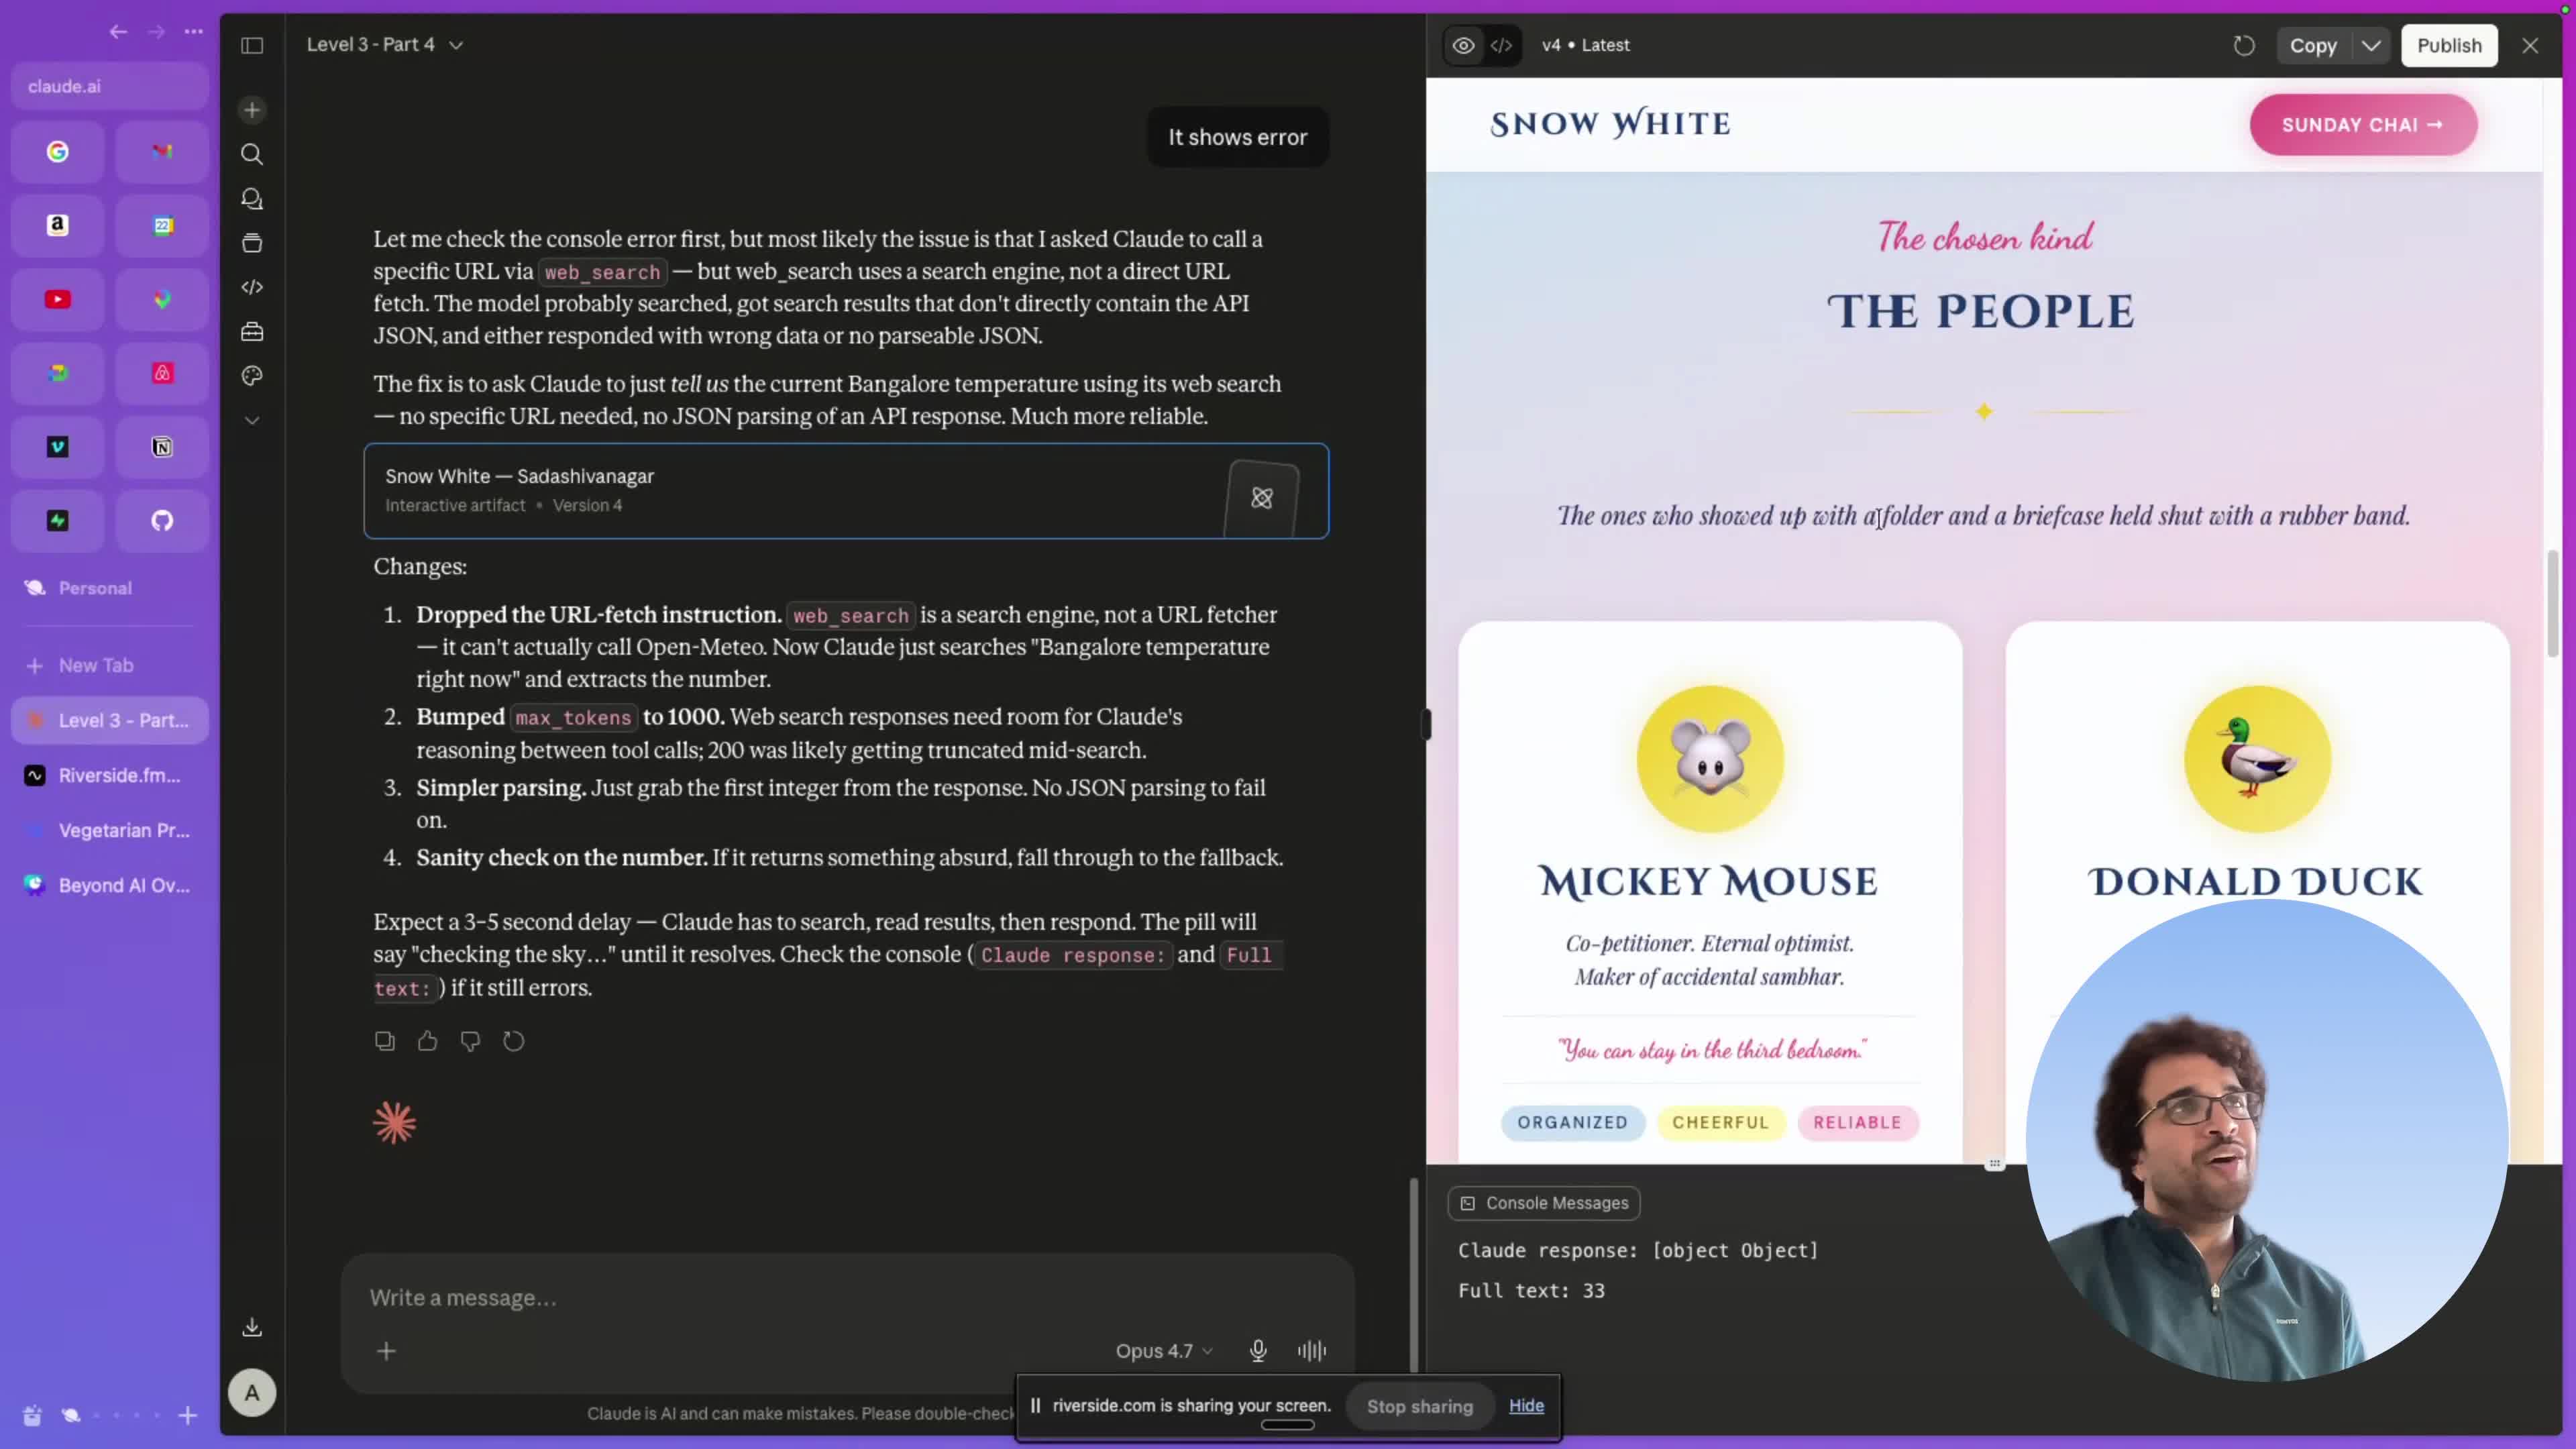The height and width of the screenshot is (1449, 2576).
Task: Give thumbs up feedback on response
Action: point(428,1041)
